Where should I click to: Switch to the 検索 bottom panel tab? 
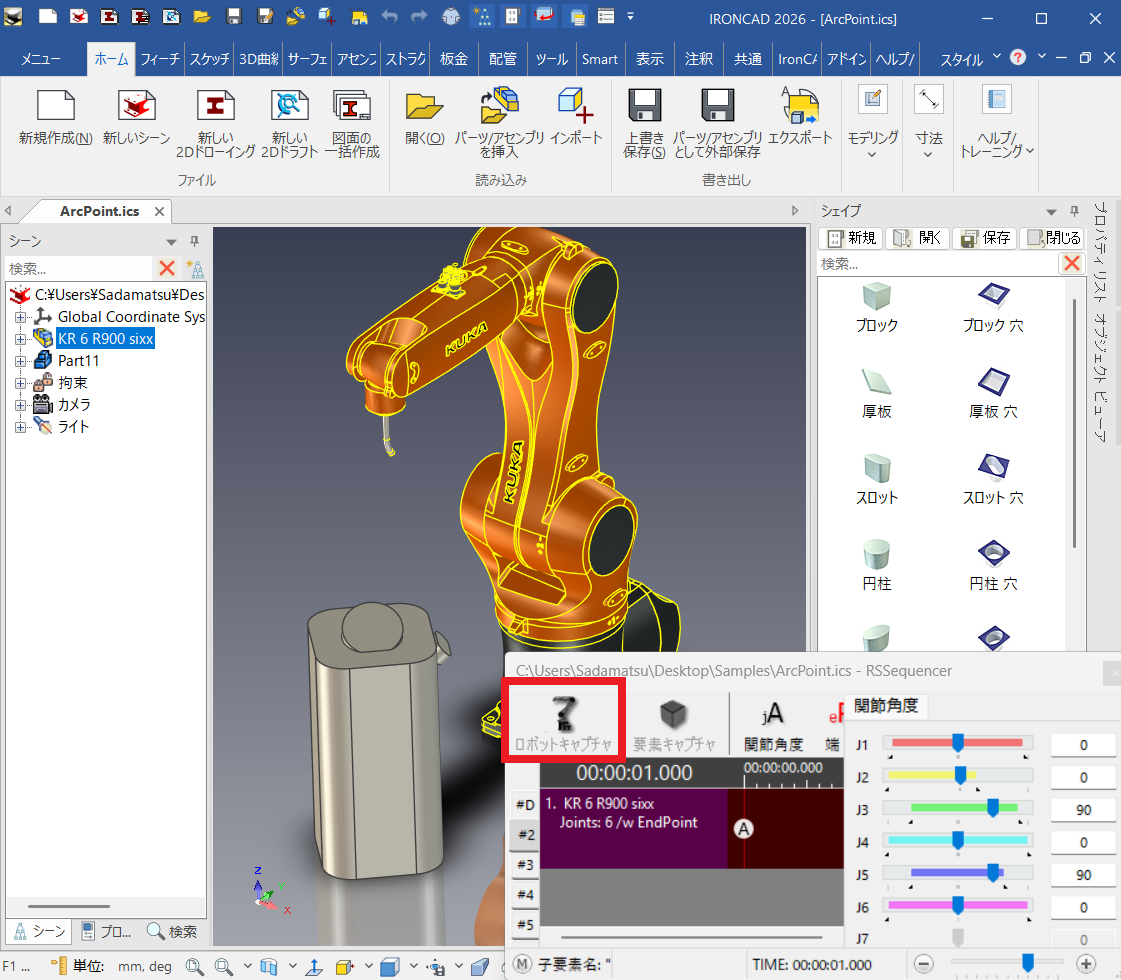click(172, 931)
